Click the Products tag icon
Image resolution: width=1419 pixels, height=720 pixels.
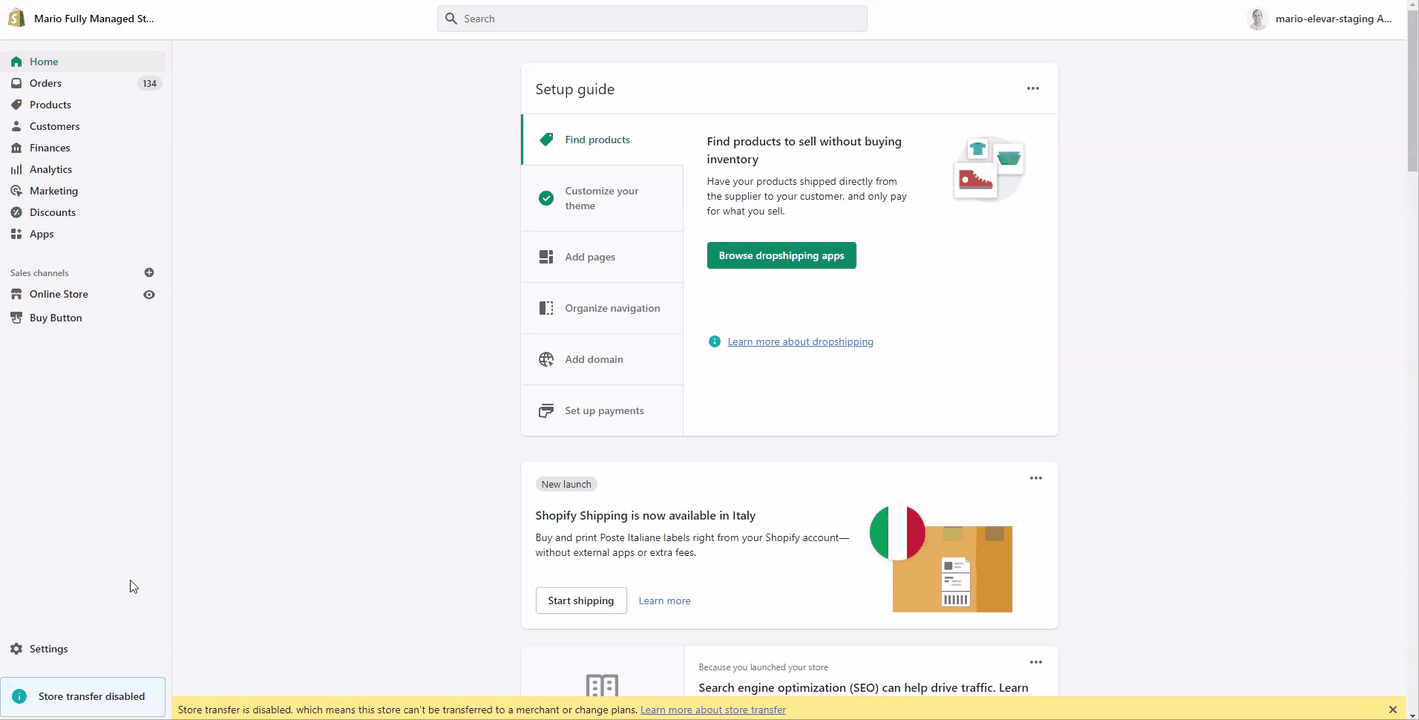pyautogui.click(x=16, y=105)
